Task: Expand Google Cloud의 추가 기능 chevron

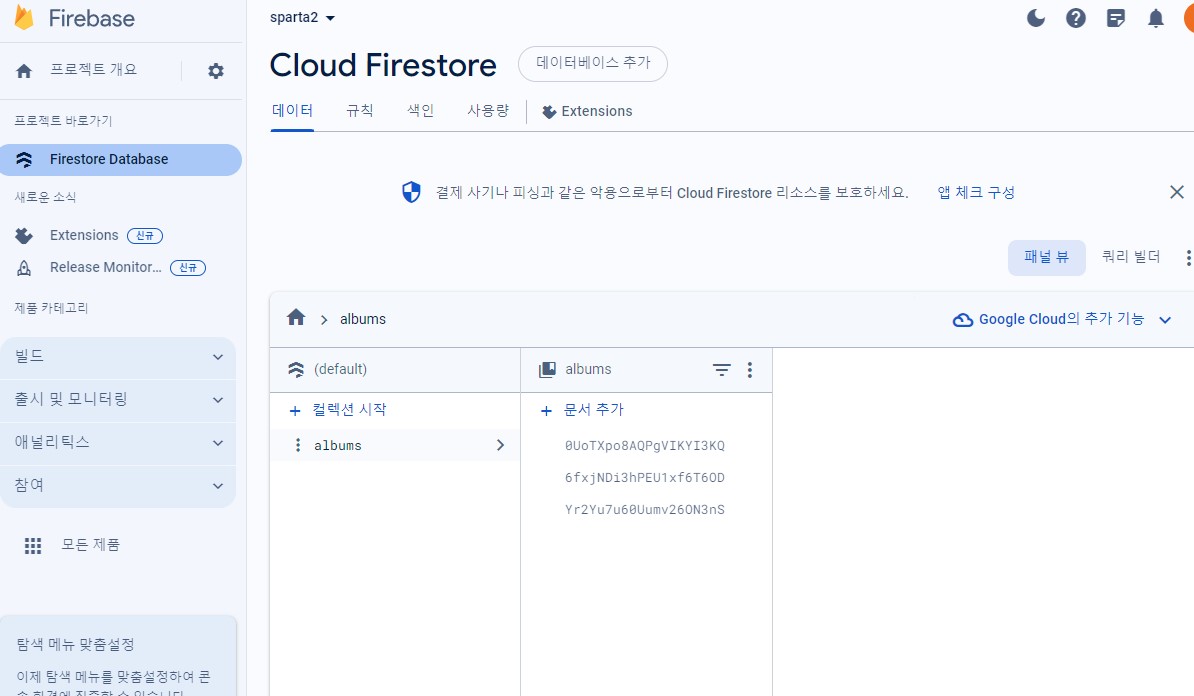Action: (1165, 320)
